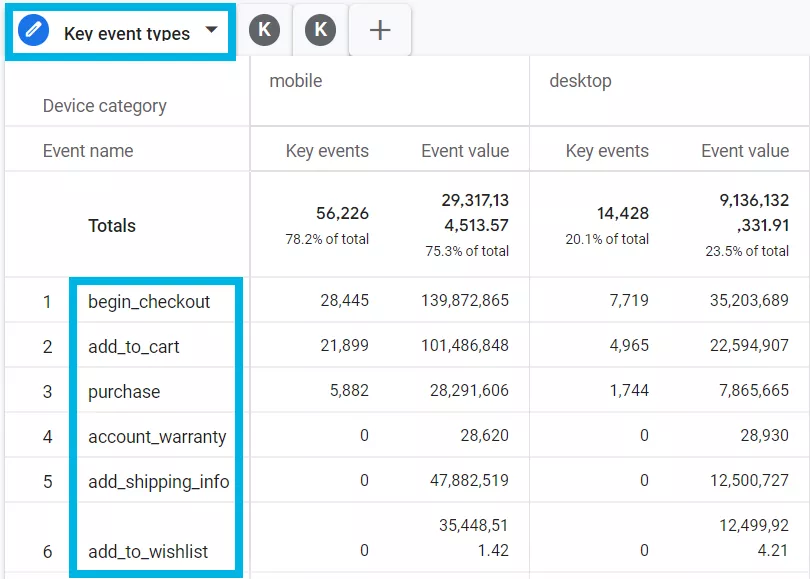This screenshot has height=579, width=810.
Task: Click the mobile column group header
Action: tap(295, 81)
